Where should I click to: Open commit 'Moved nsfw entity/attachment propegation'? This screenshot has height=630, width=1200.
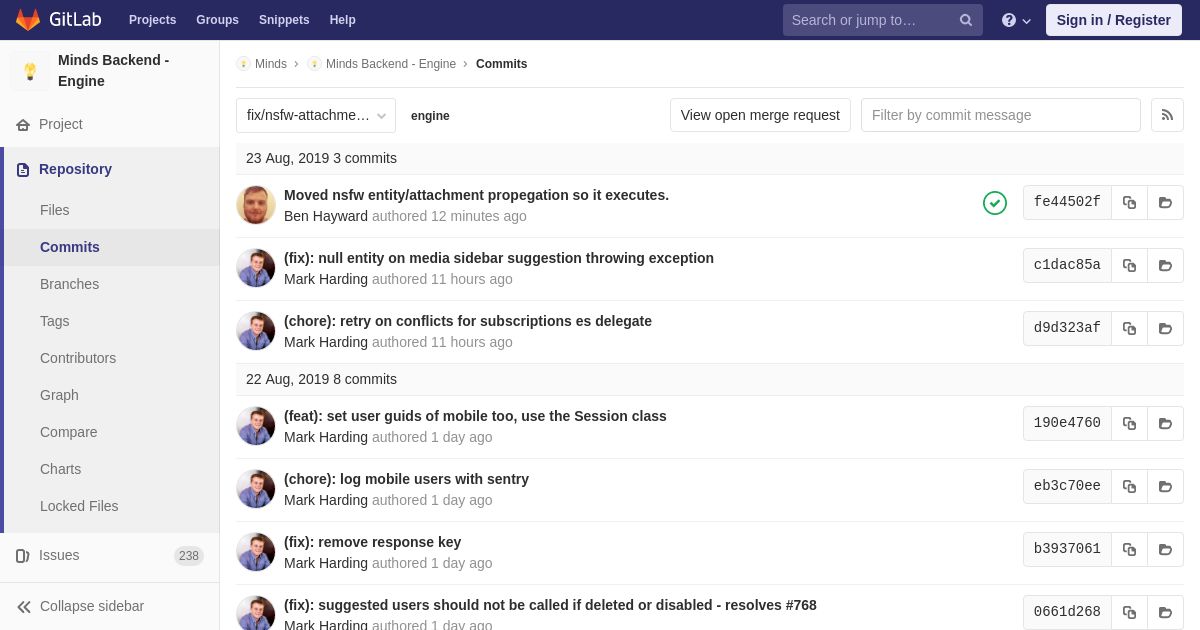tap(476, 195)
